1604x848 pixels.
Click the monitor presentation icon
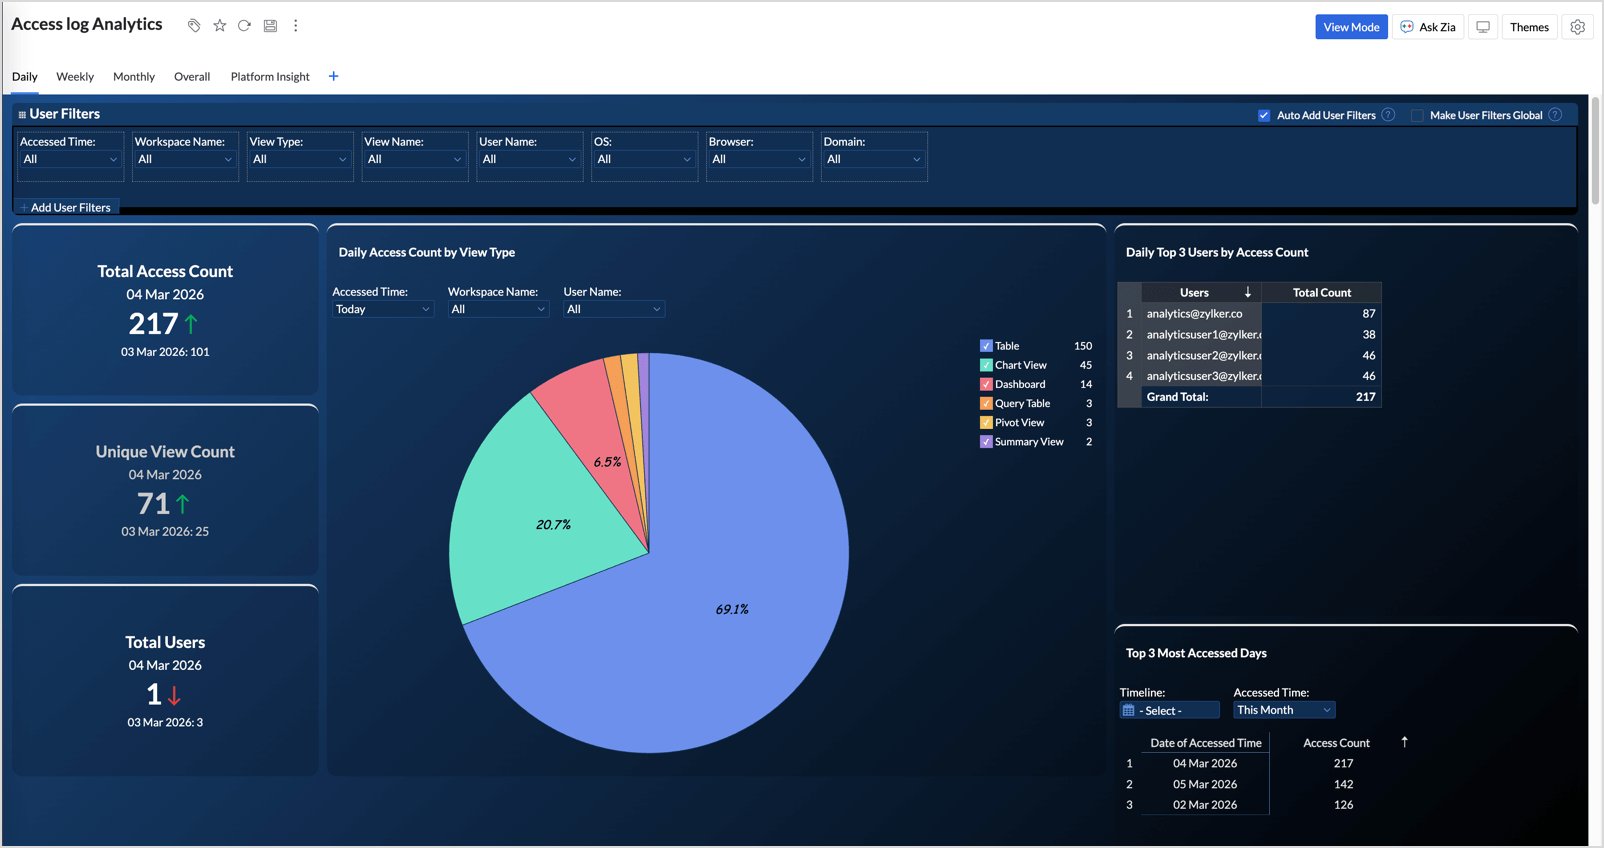(x=1483, y=27)
